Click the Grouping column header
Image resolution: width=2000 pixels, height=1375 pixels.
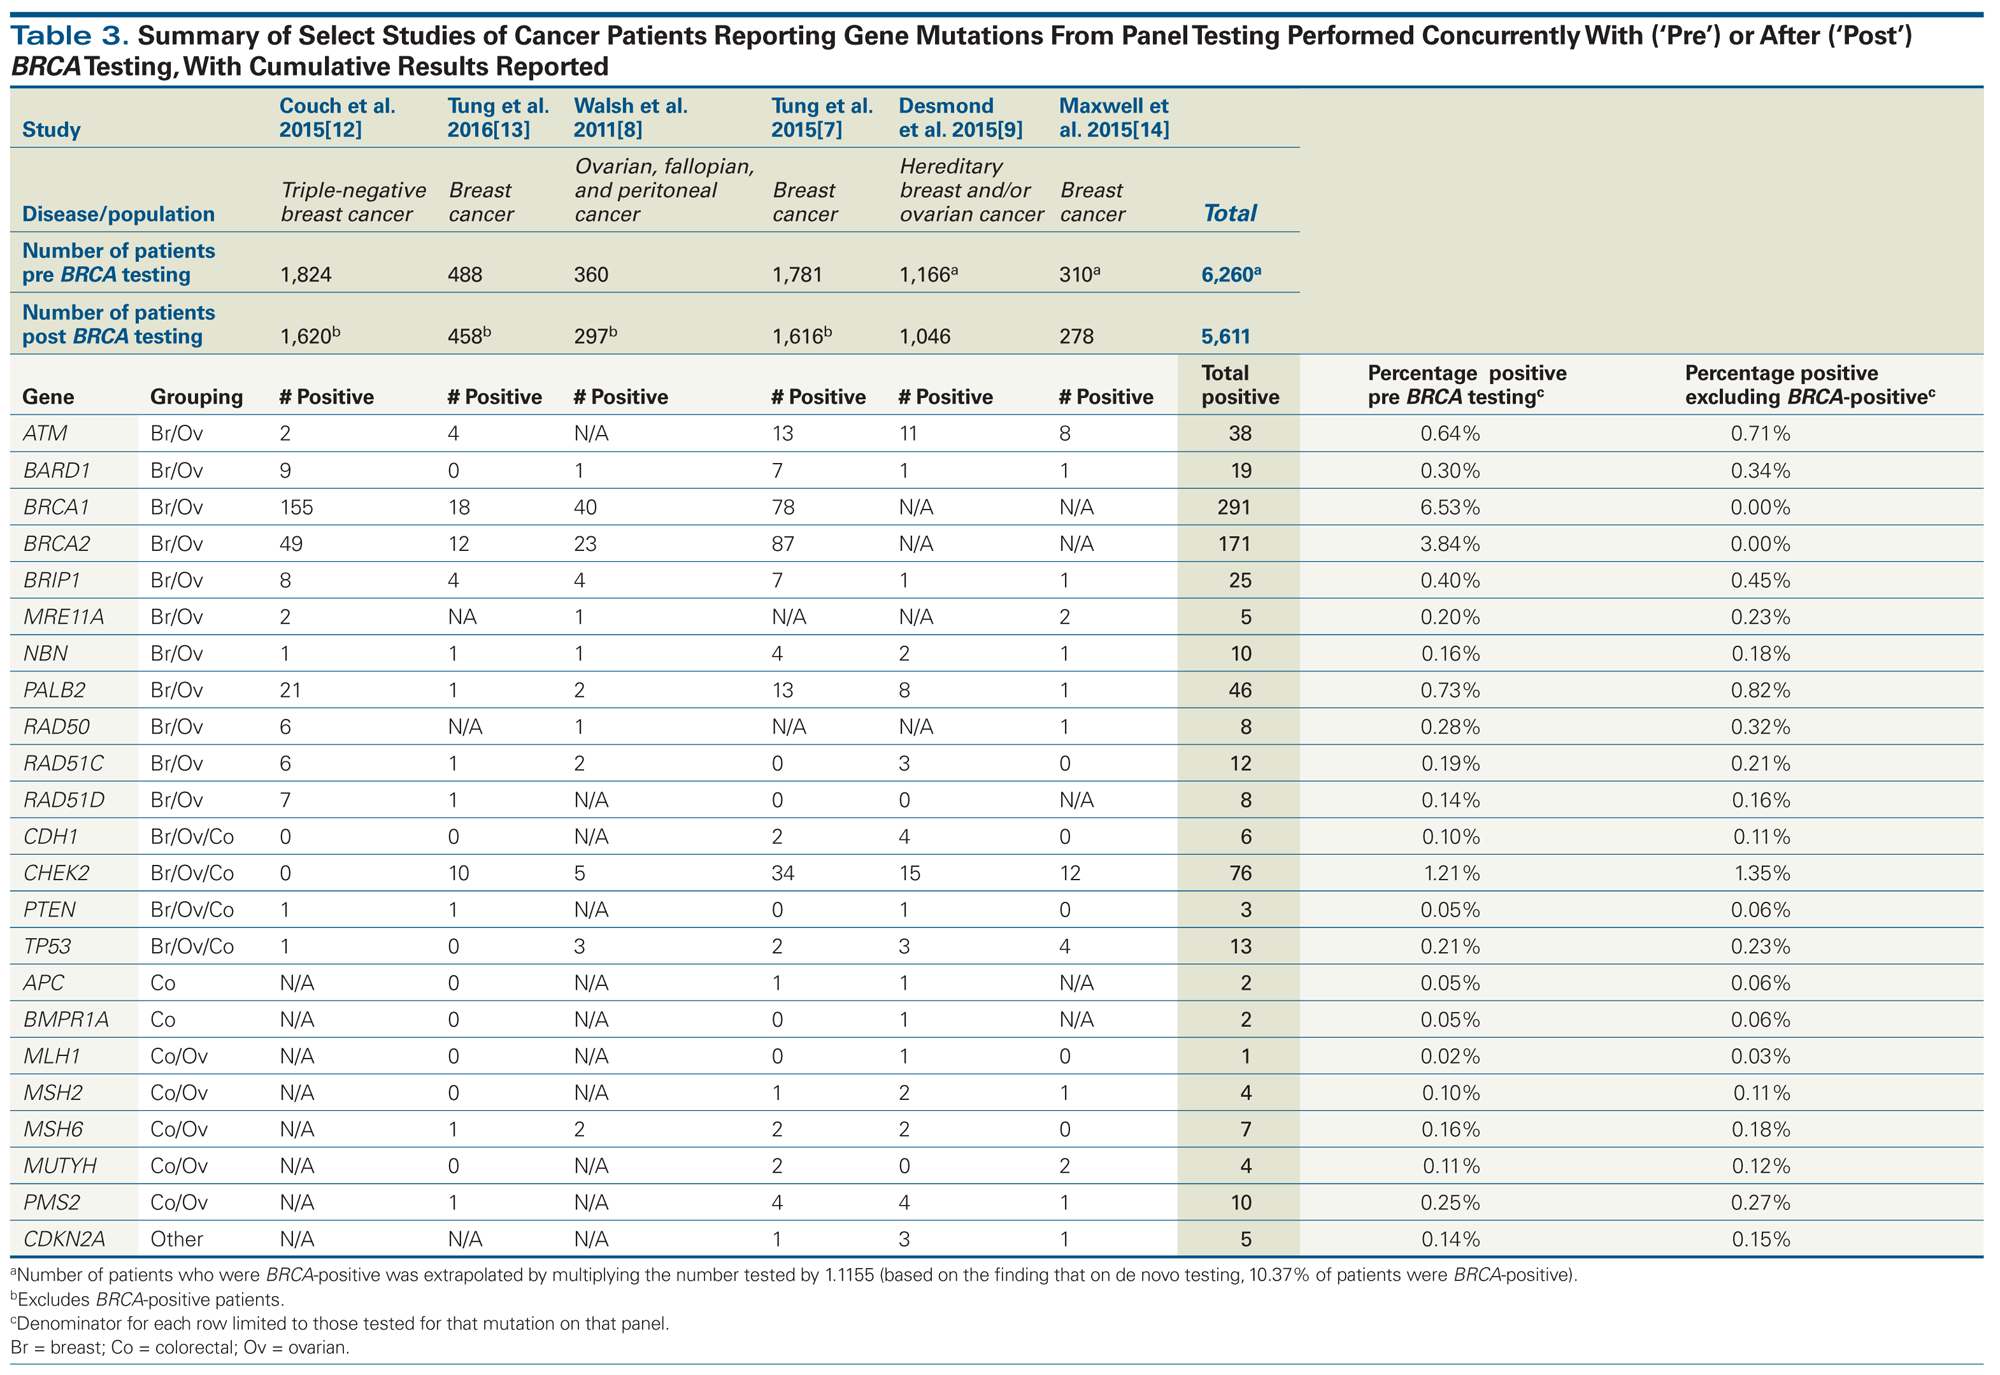pyautogui.click(x=196, y=397)
